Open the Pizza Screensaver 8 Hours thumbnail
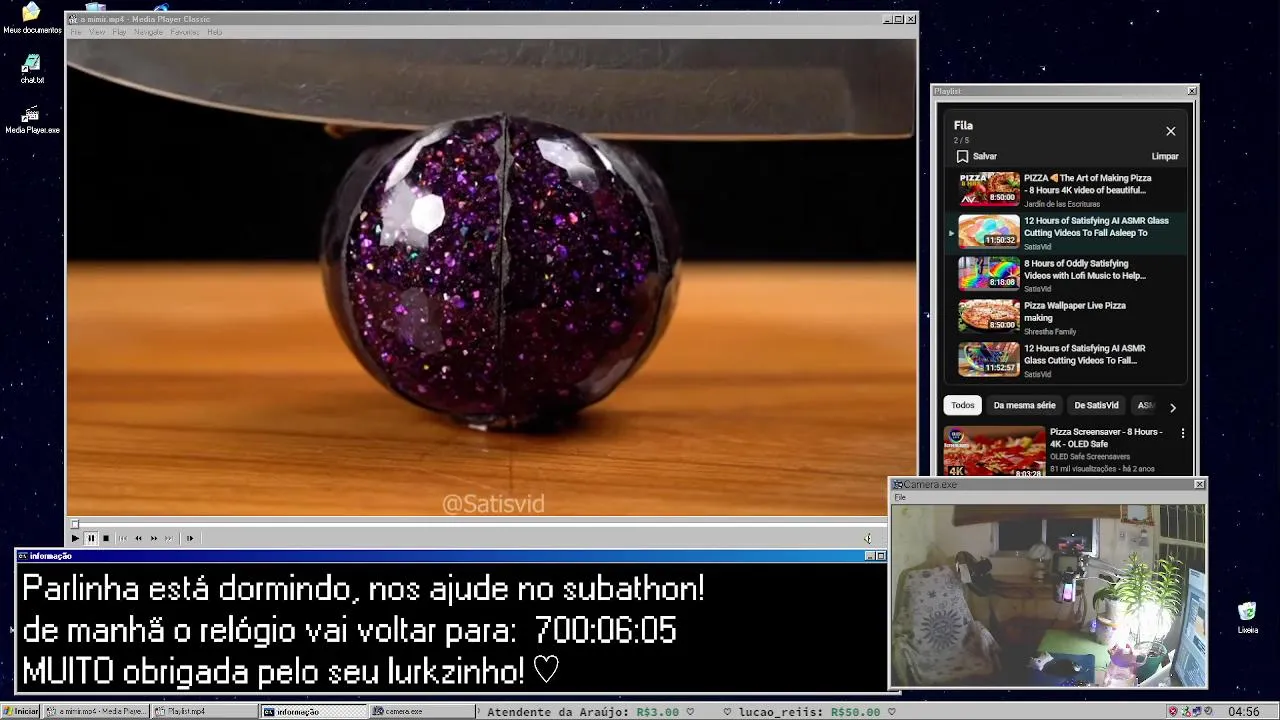Screen dimensions: 1280x720 click(x=994, y=451)
